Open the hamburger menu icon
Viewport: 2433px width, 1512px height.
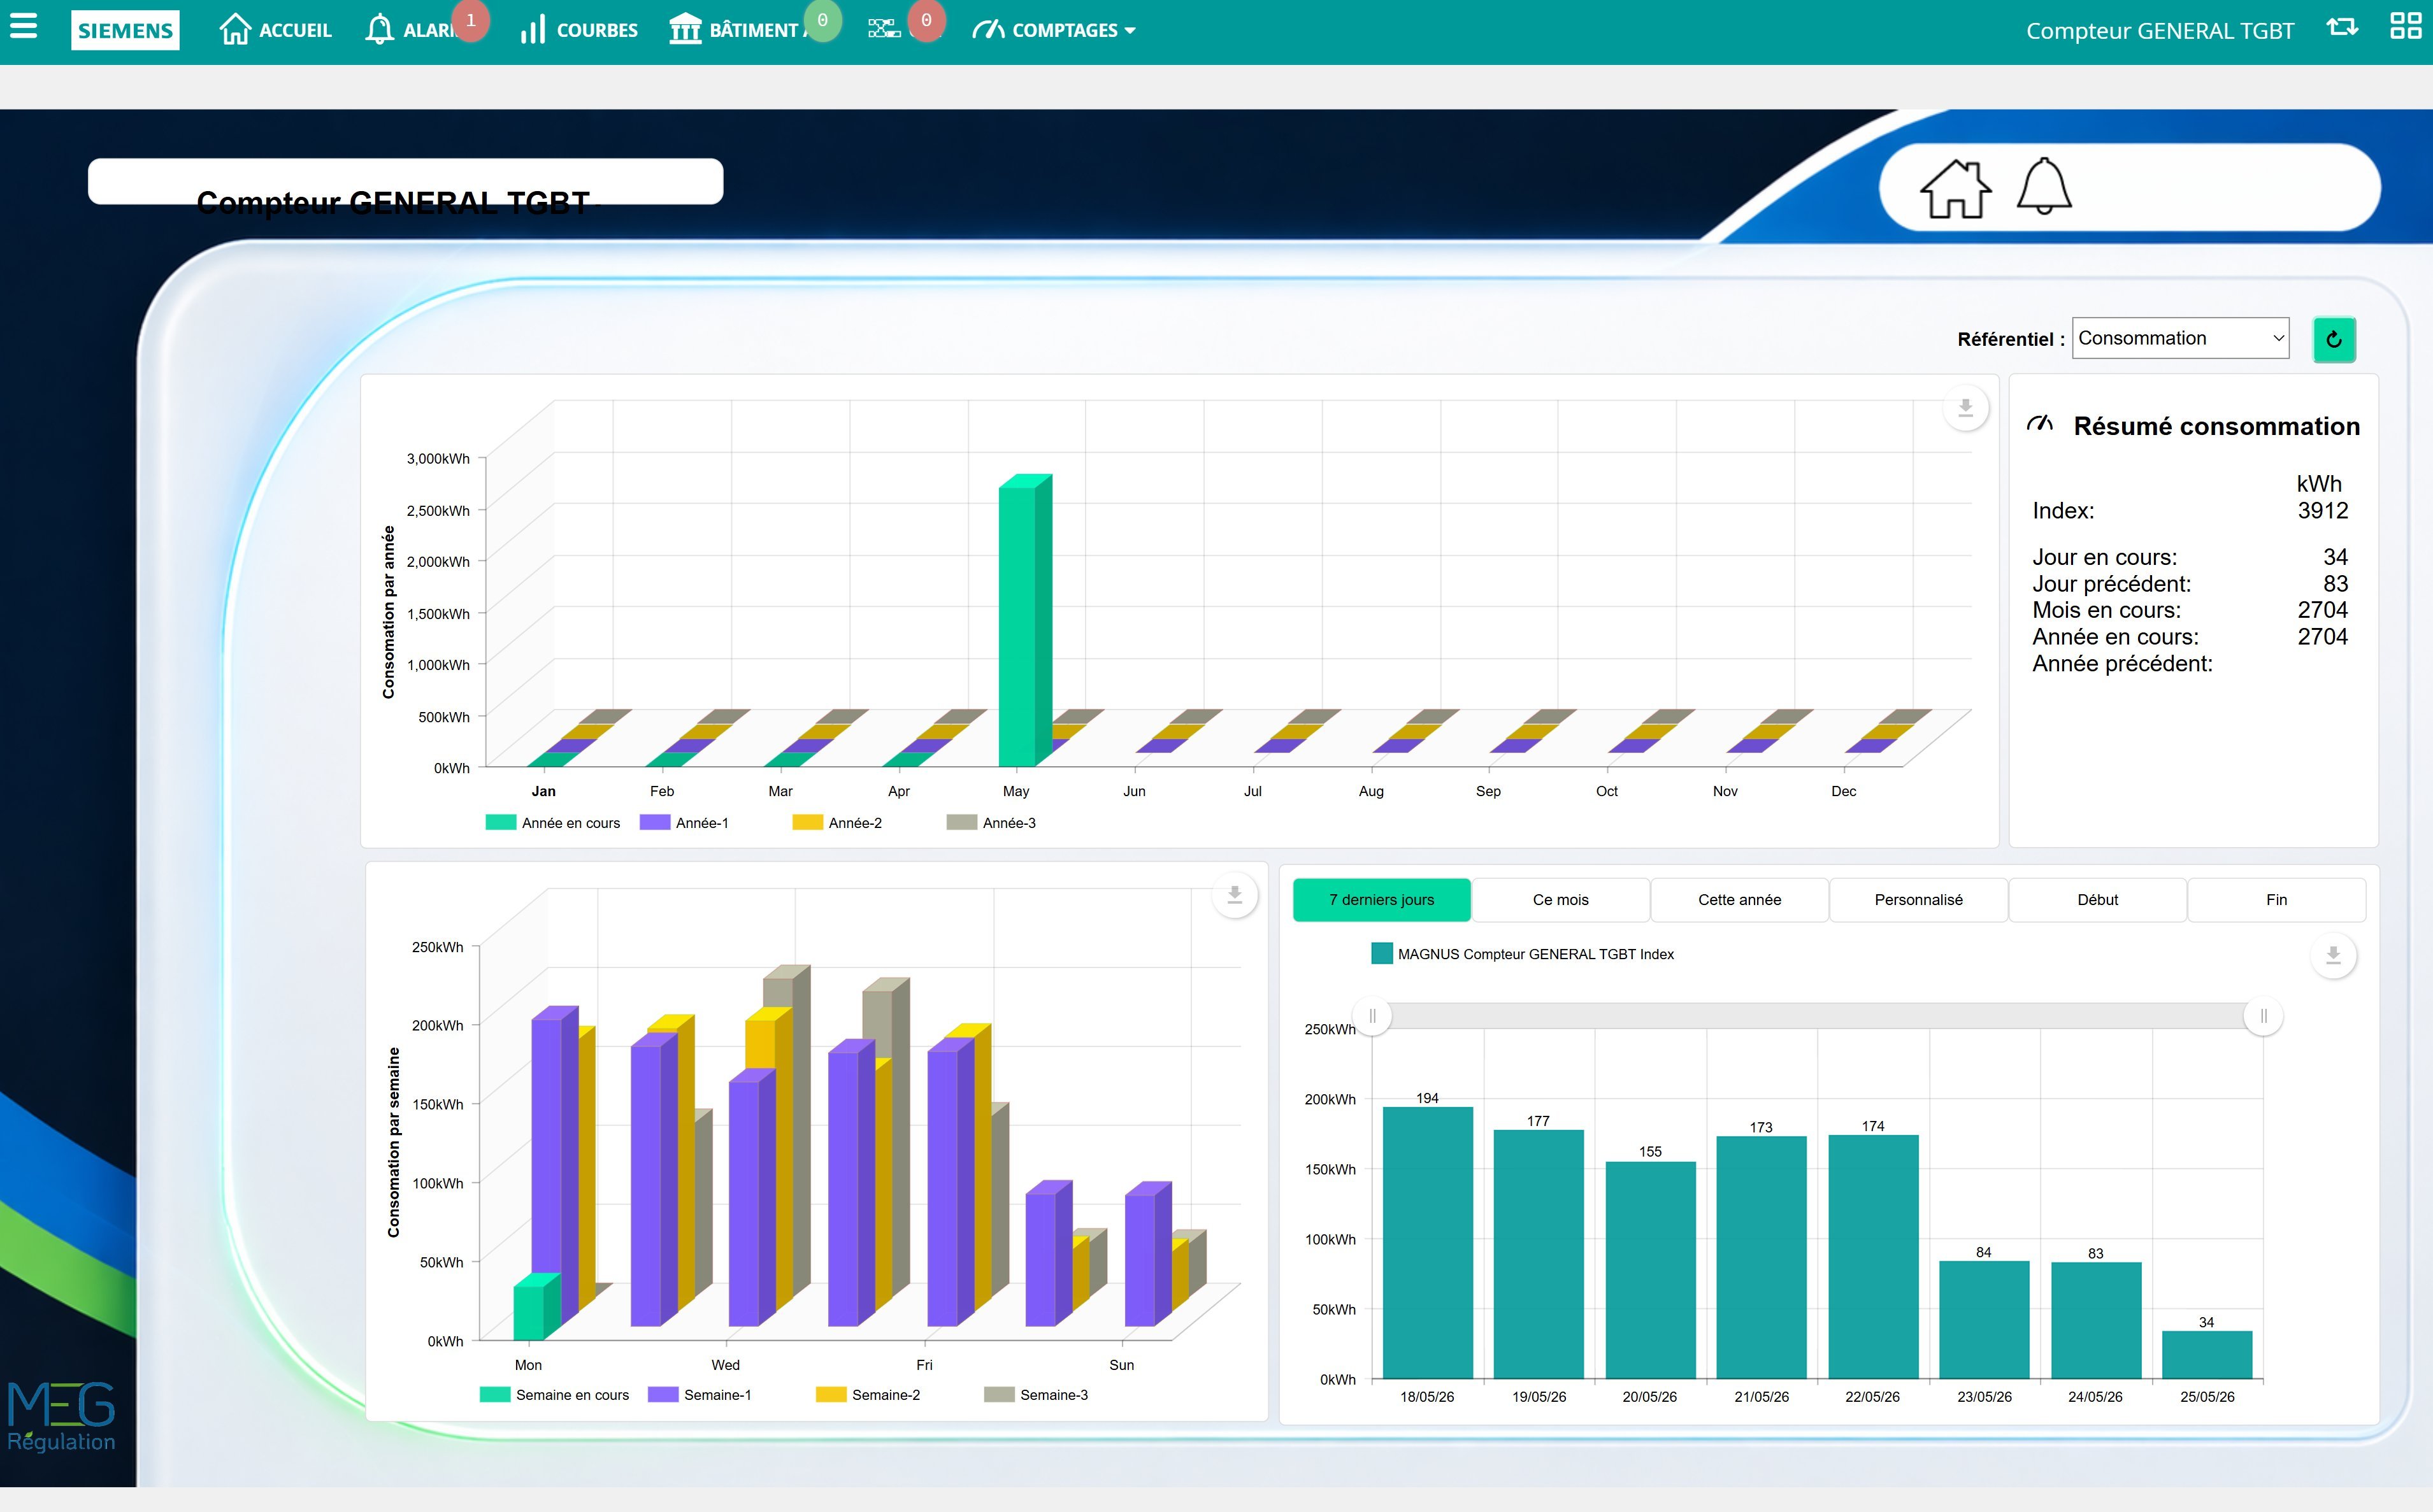[x=23, y=26]
